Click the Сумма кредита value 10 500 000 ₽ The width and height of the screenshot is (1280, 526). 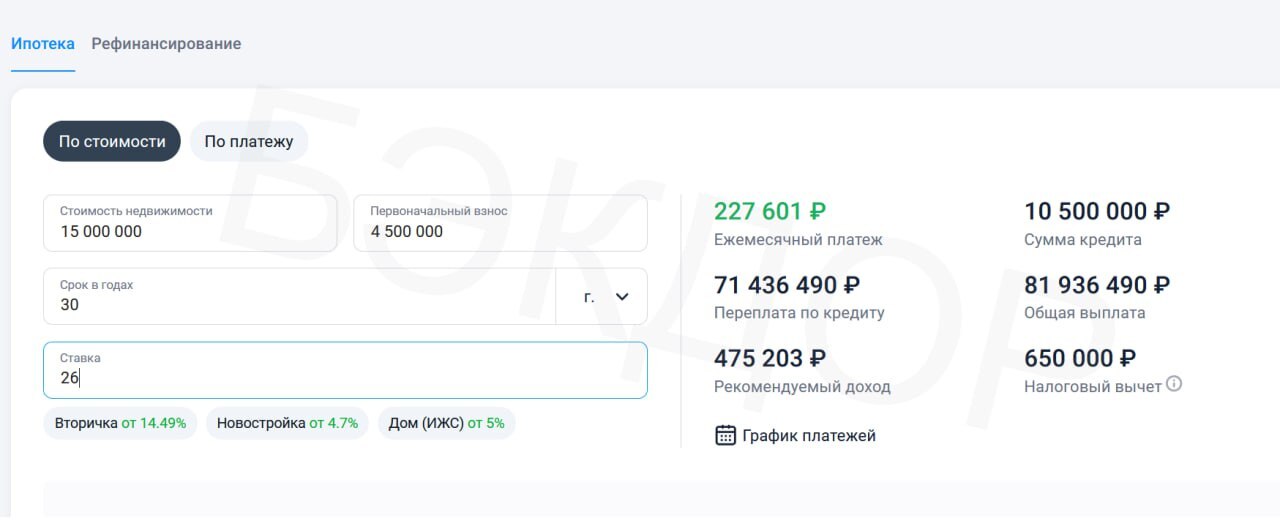(1097, 212)
